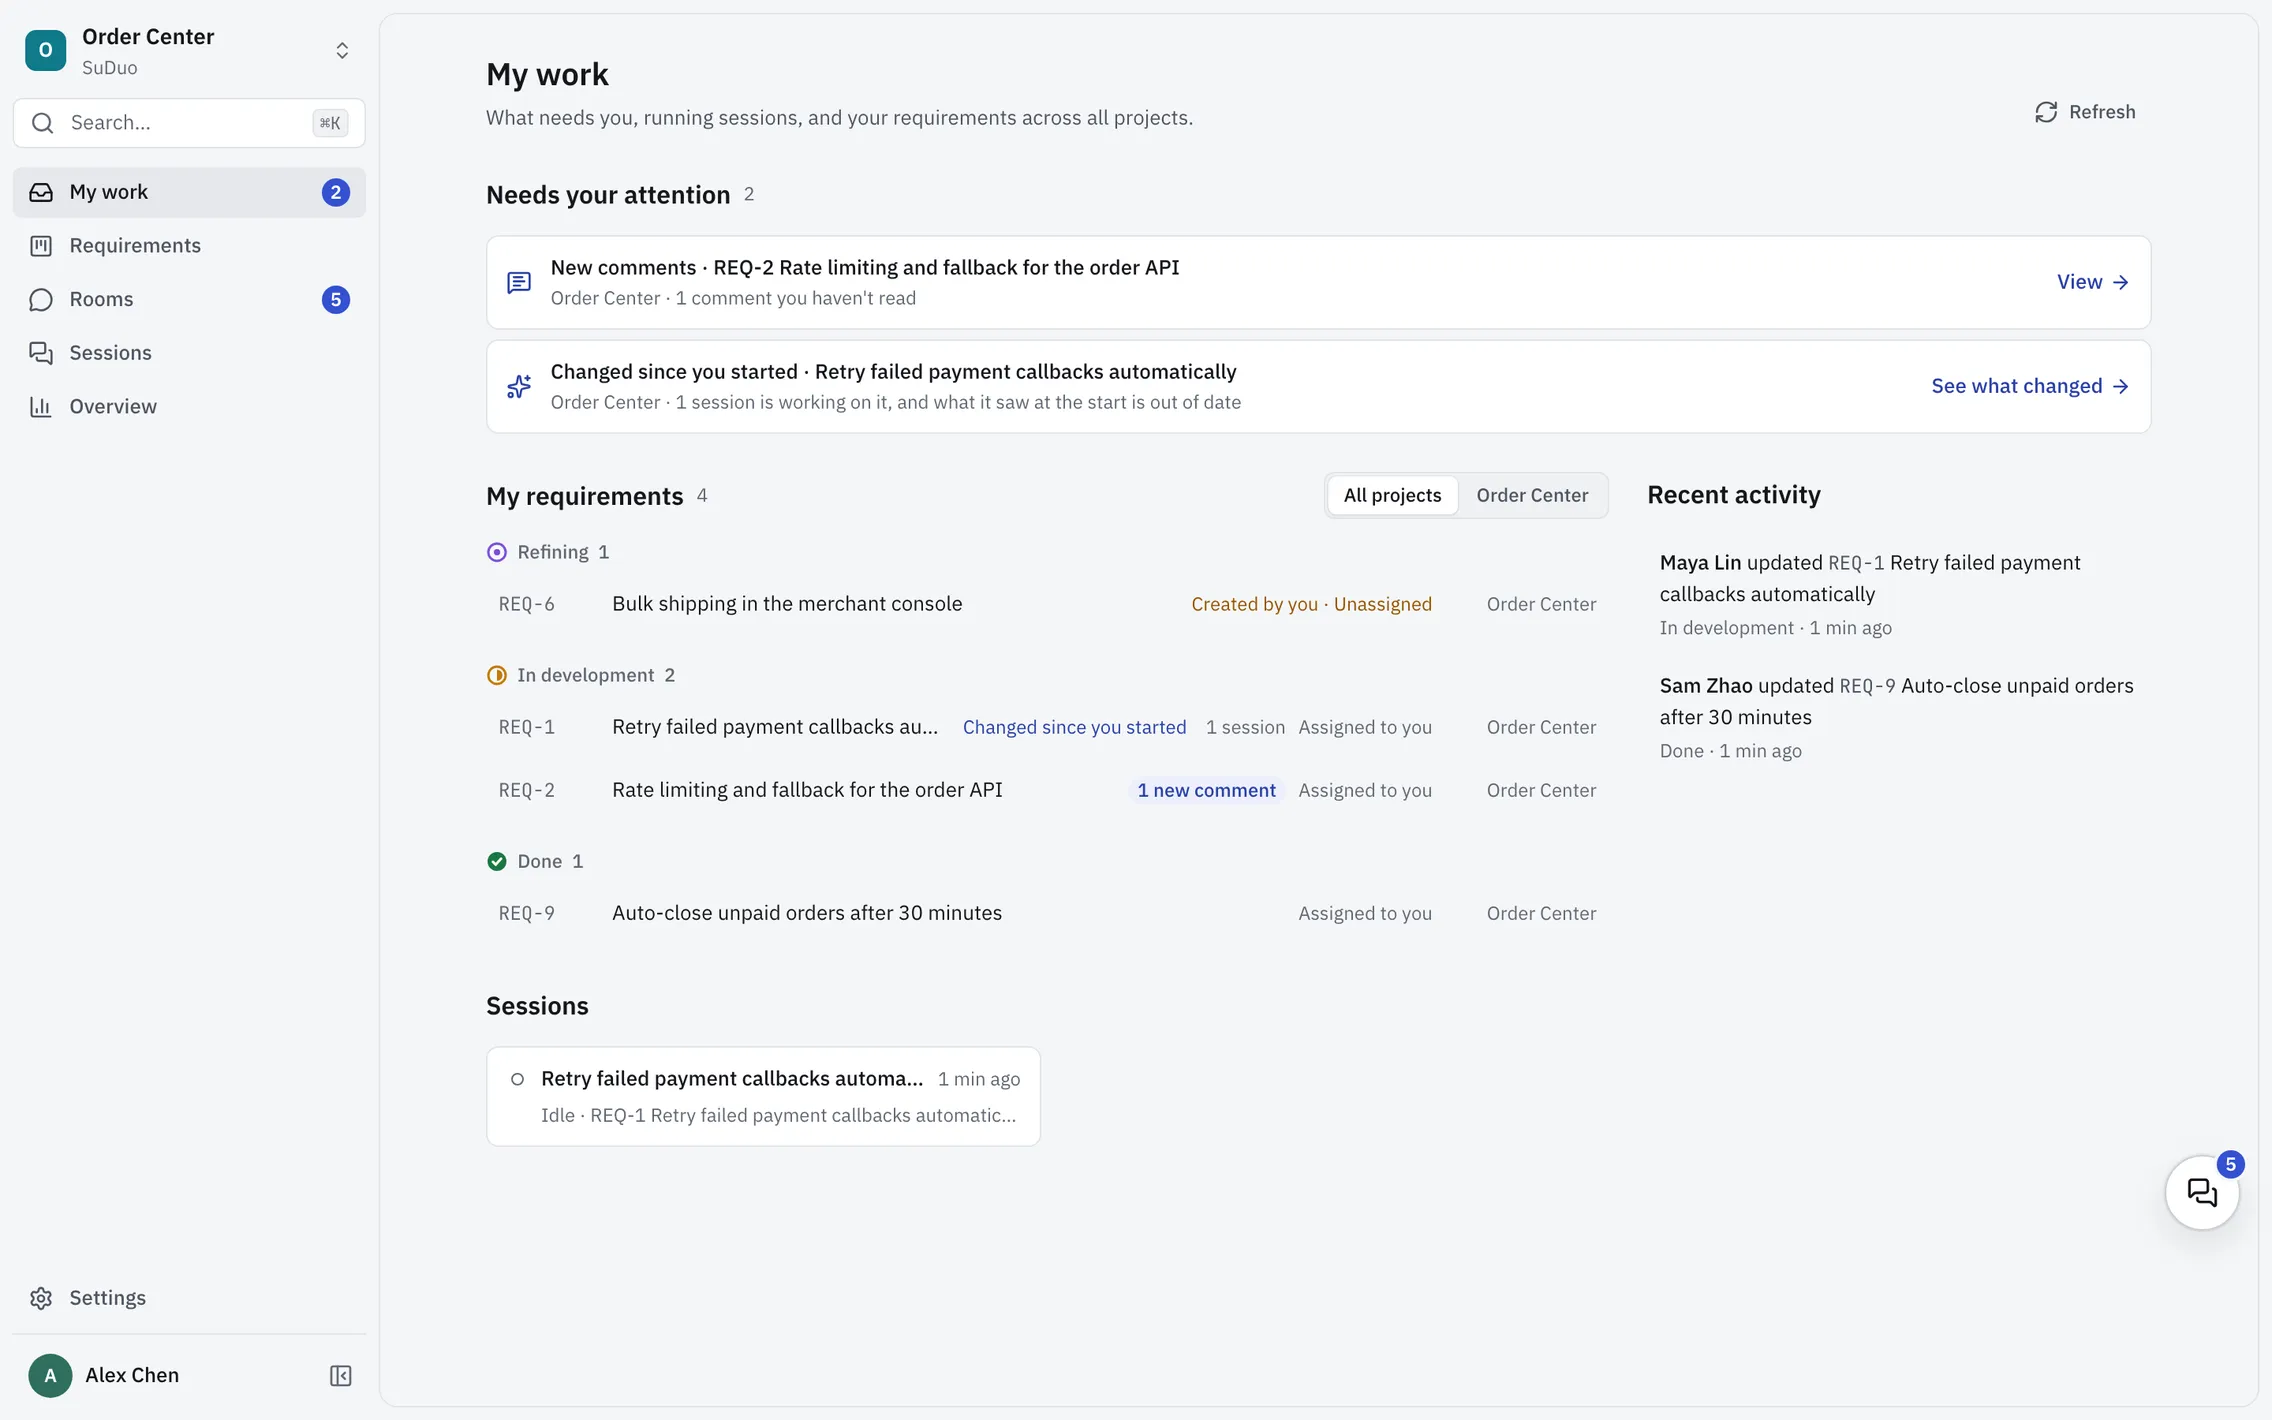Screen dimensions: 2272x1420
Task: Select the Order Center filter tab
Action: click(x=1532, y=495)
